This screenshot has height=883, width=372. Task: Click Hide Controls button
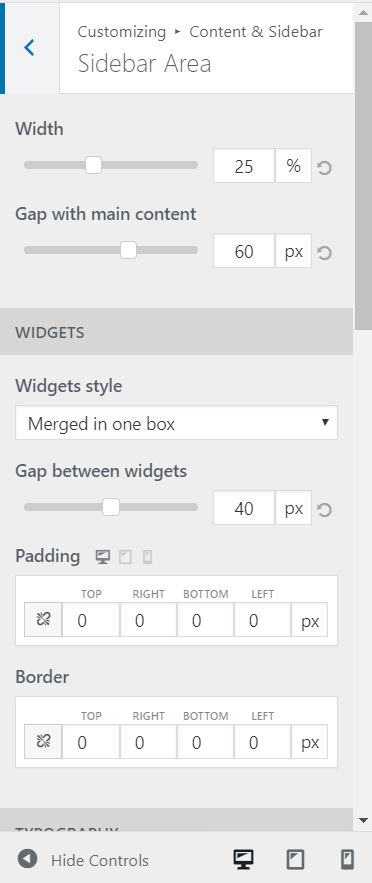click(x=83, y=860)
